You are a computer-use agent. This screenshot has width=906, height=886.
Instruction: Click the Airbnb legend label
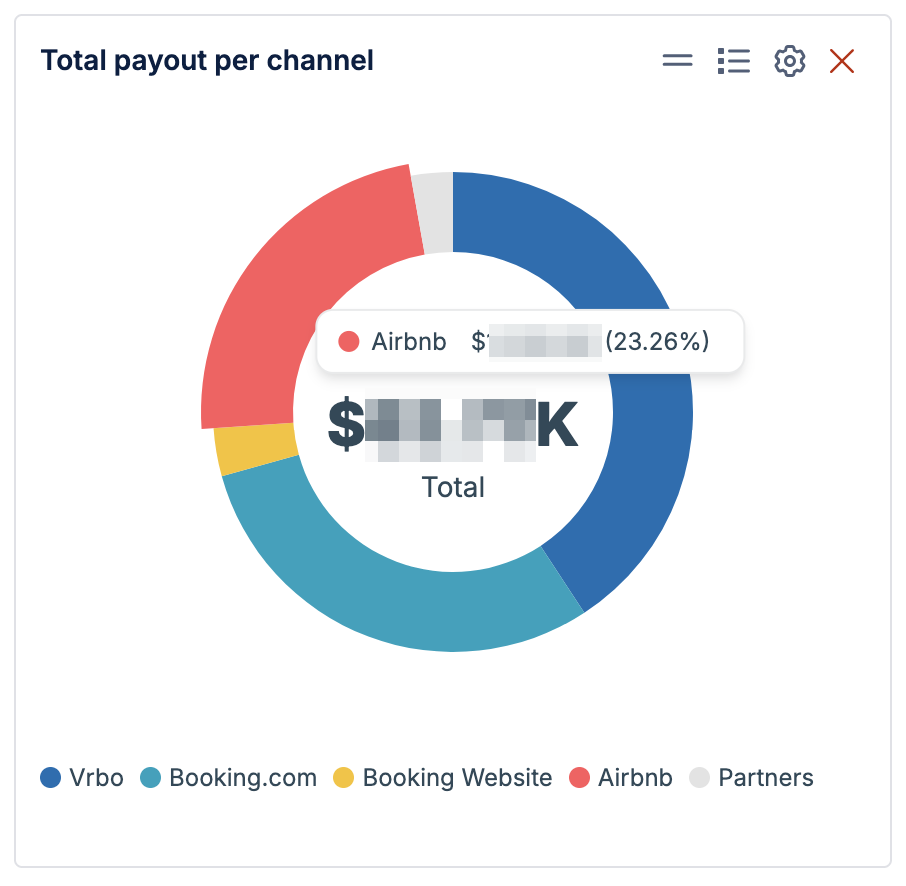pos(636,778)
